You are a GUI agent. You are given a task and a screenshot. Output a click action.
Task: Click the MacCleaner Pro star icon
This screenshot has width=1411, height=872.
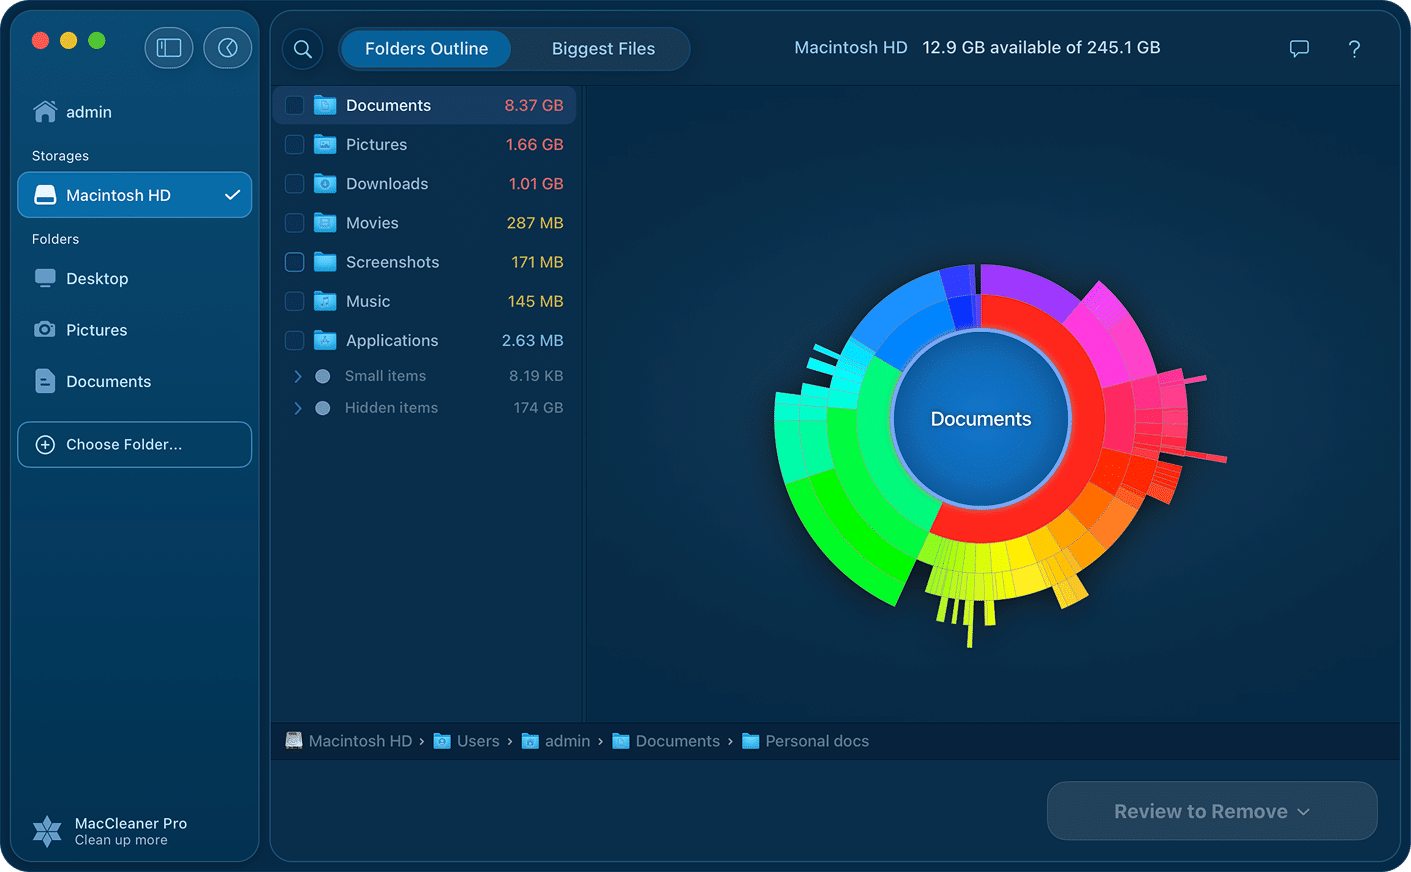tap(47, 831)
